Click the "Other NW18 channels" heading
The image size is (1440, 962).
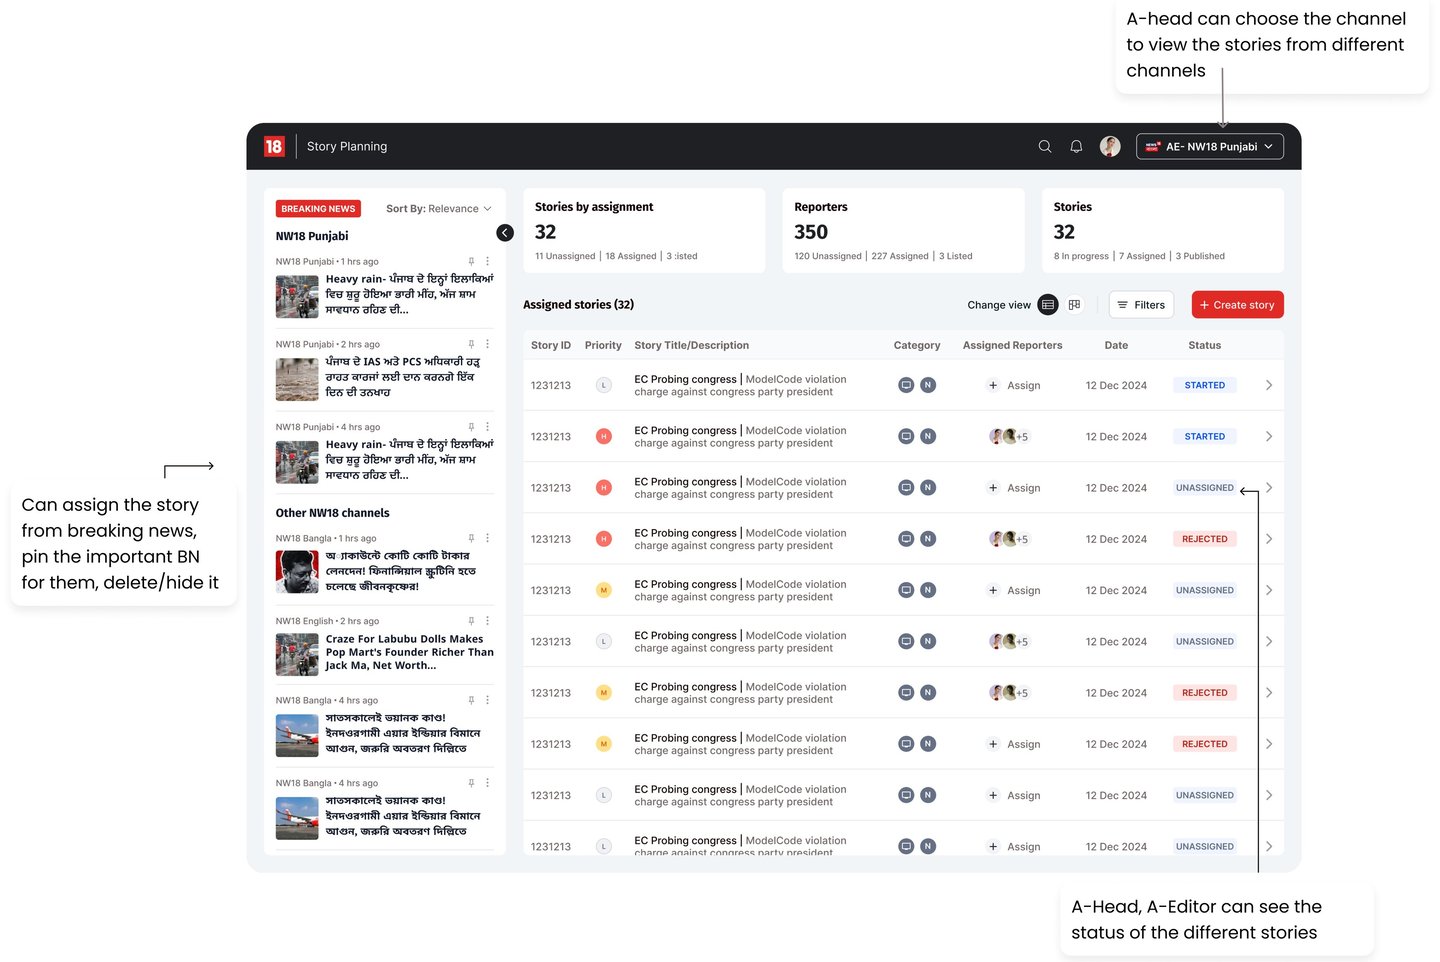(x=333, y=513)
